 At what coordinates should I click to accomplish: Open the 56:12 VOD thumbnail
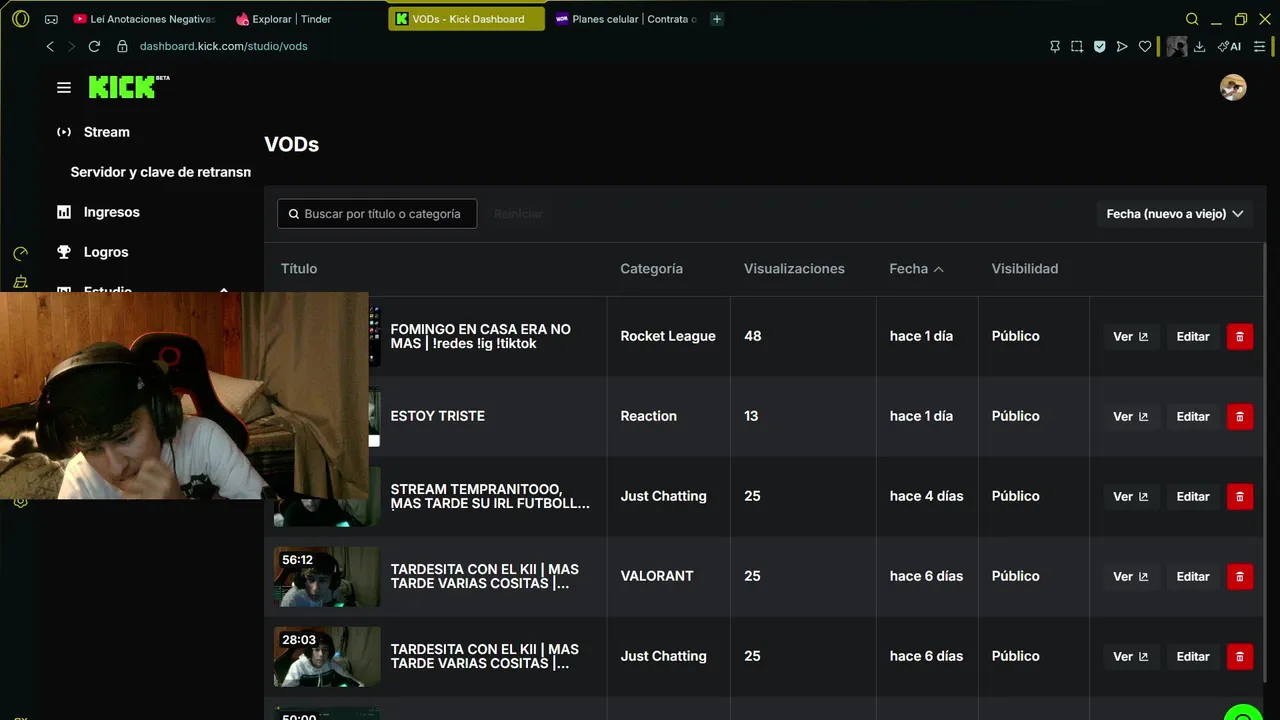[x=327, y=576]
